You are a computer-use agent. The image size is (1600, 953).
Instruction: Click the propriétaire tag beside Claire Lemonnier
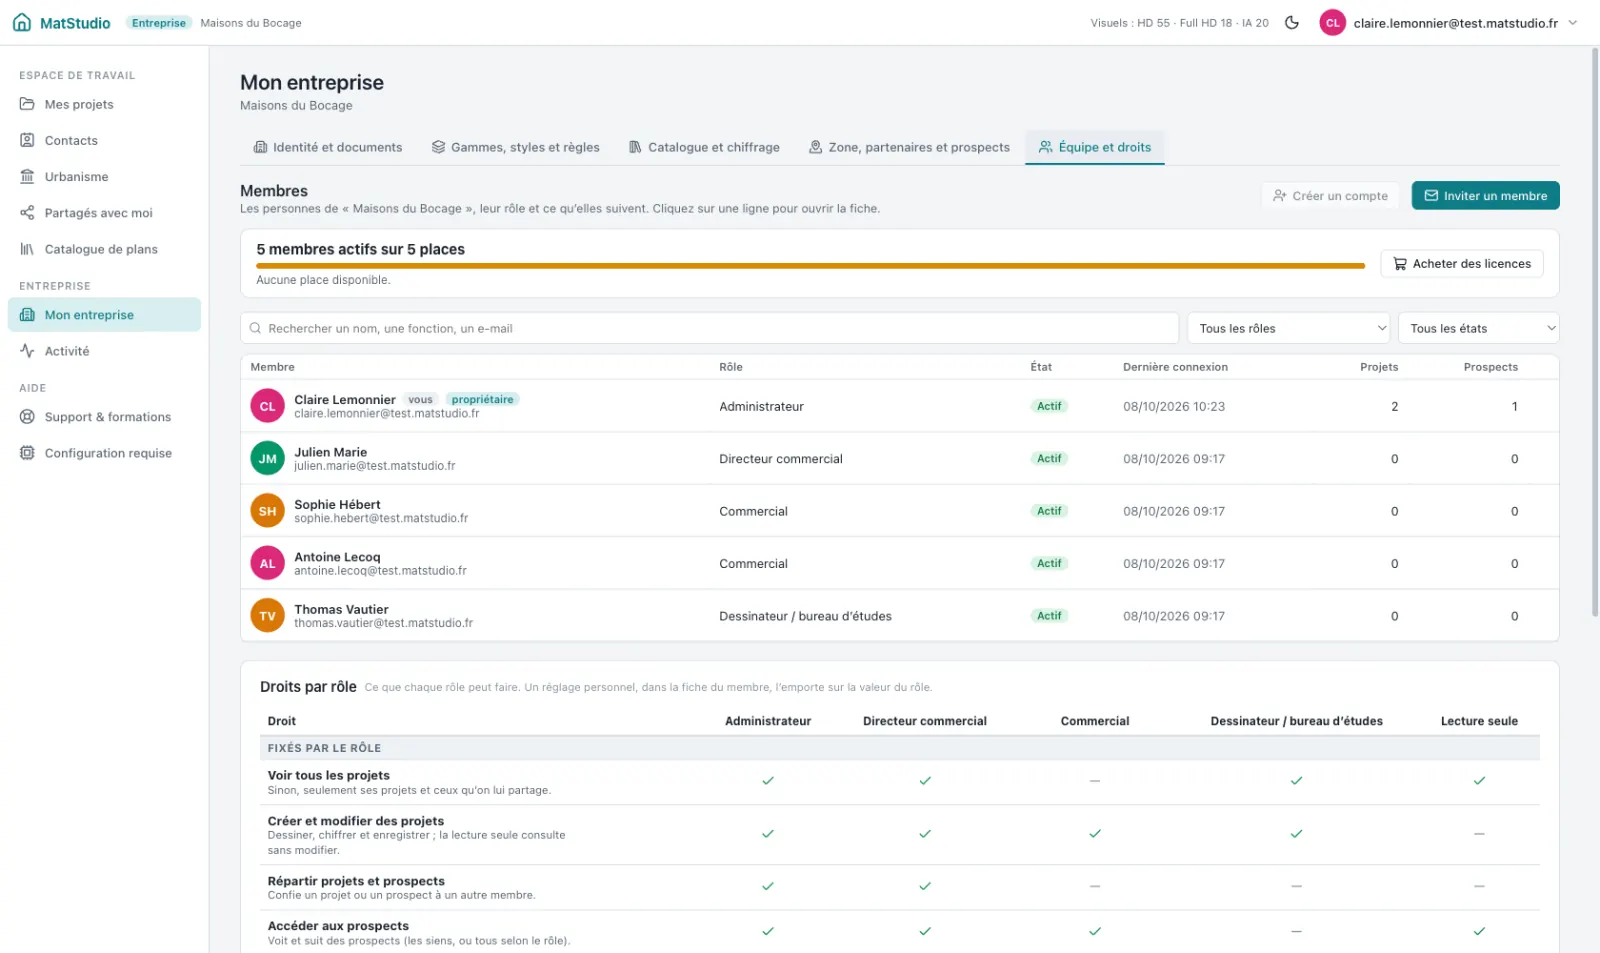(x=482, y=399)
